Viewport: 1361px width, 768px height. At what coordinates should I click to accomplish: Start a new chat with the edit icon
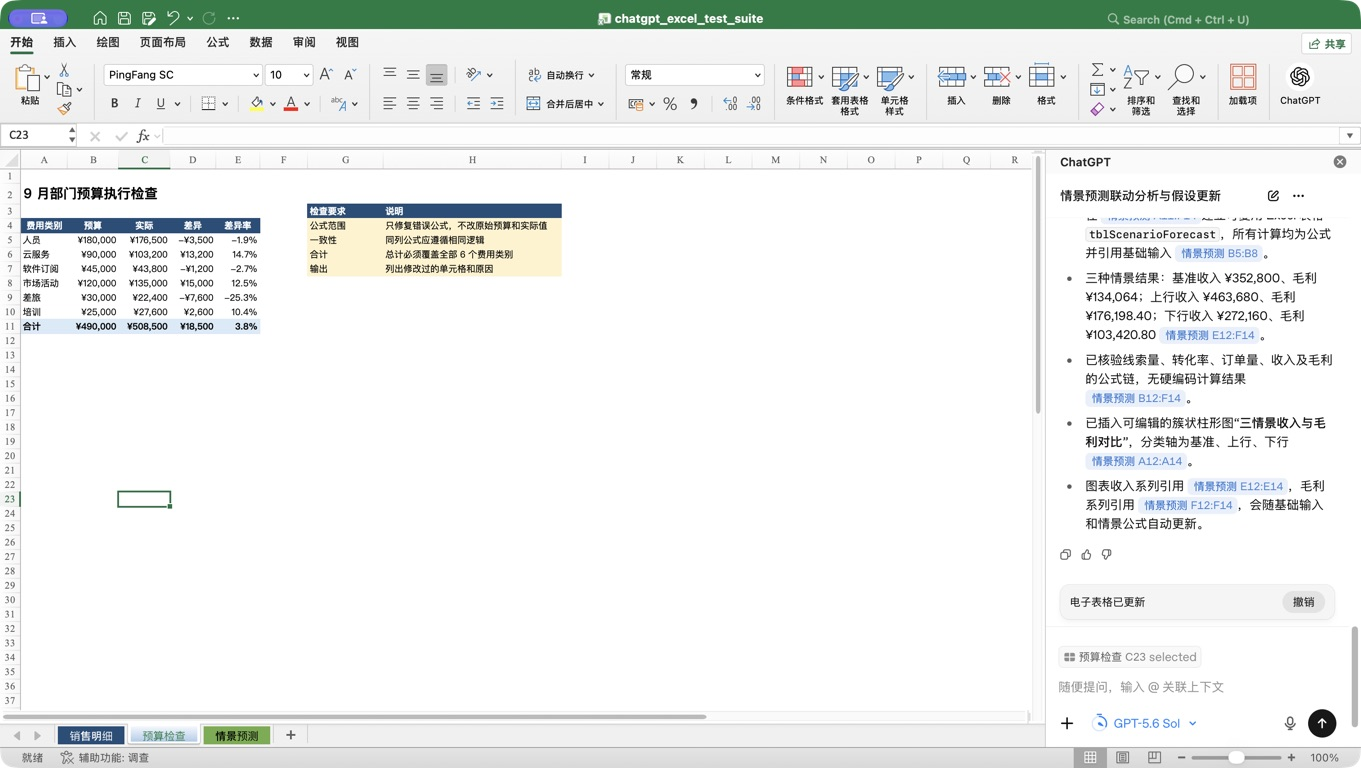click(1273, 196)
